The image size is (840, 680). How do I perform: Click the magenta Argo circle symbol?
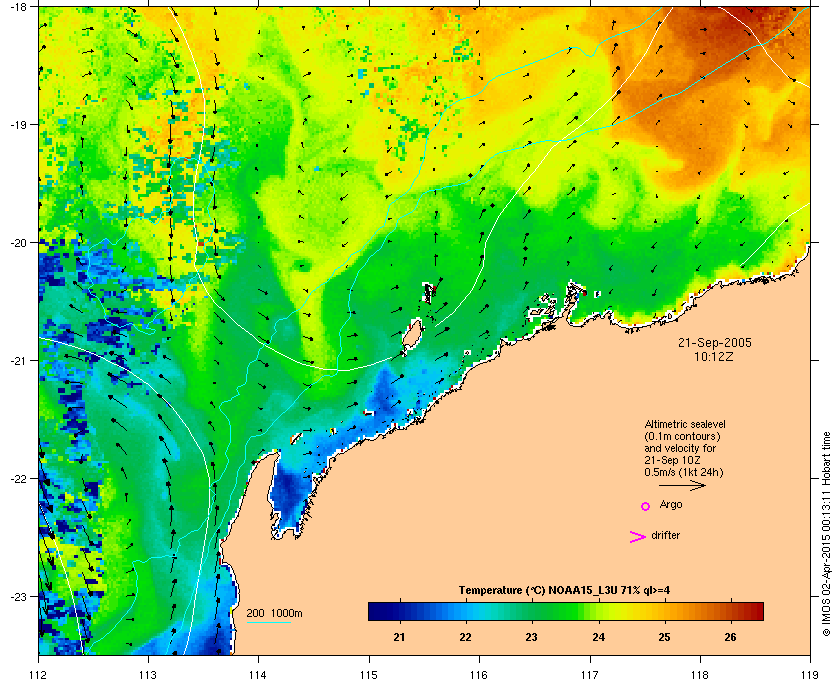[x=646, y=506]
